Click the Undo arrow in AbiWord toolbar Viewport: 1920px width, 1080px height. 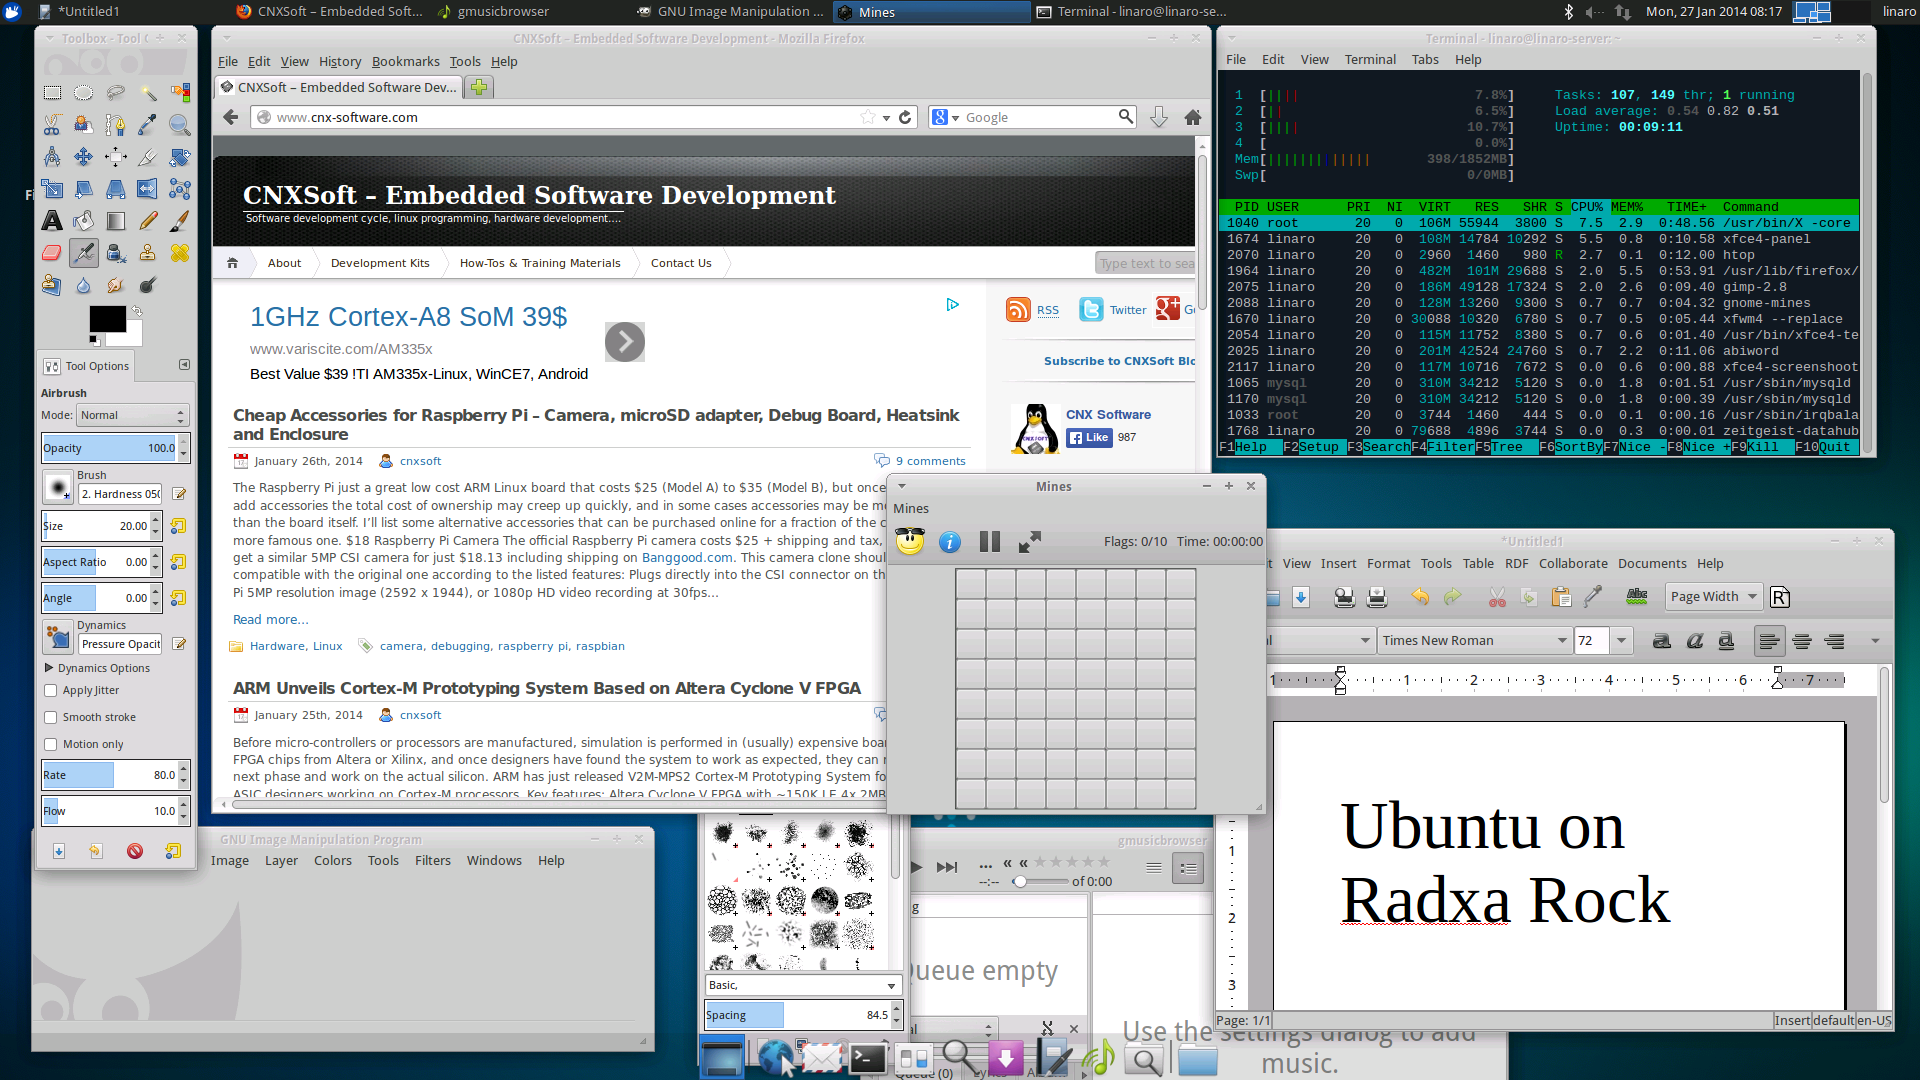point(1420,597)
